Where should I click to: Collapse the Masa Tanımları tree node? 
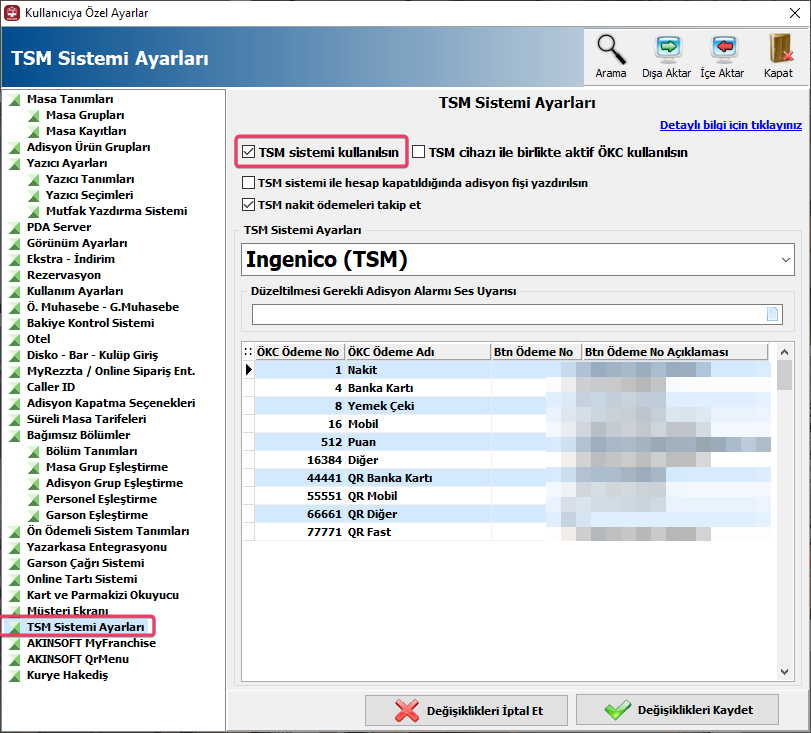pyautogui.click(x=14, y=100)
